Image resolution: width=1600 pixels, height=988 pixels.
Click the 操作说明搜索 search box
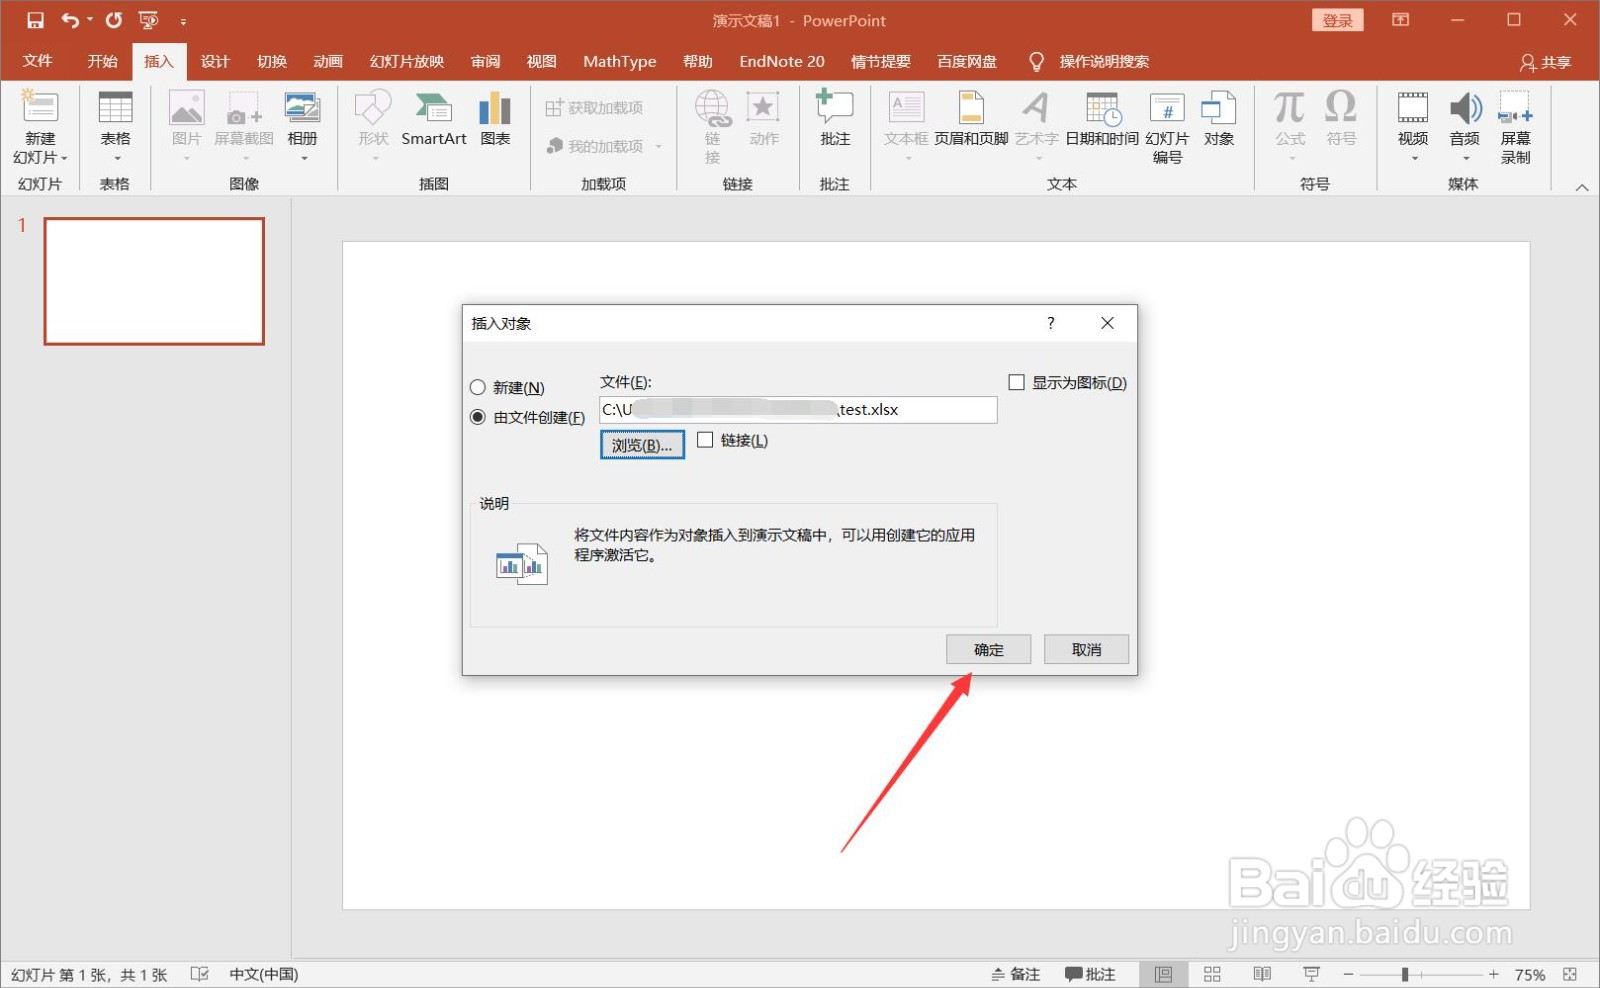(x=1104, y=61)
